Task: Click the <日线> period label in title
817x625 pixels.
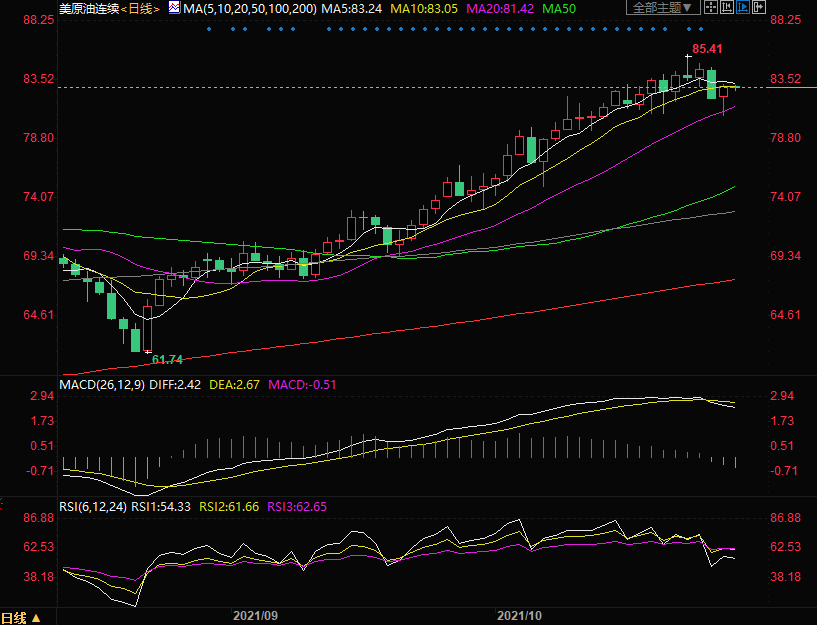Action: 140,8
